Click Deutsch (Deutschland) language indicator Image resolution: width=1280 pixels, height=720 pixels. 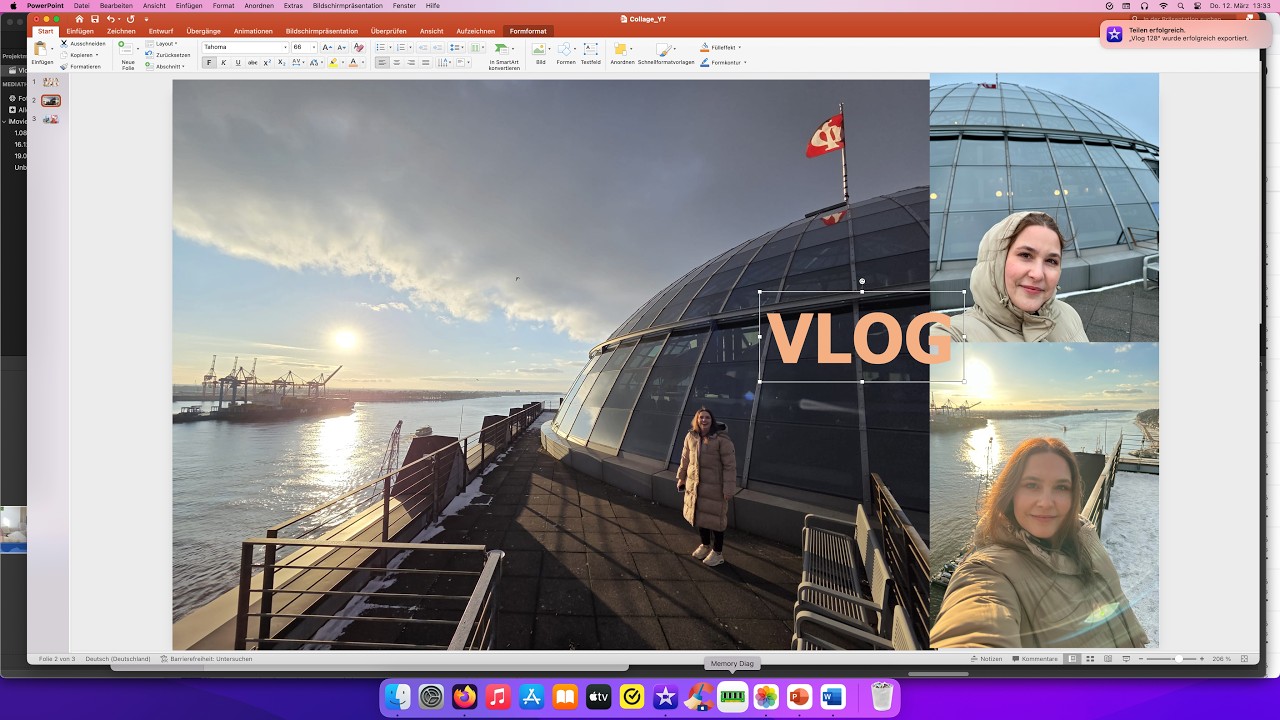118,659
